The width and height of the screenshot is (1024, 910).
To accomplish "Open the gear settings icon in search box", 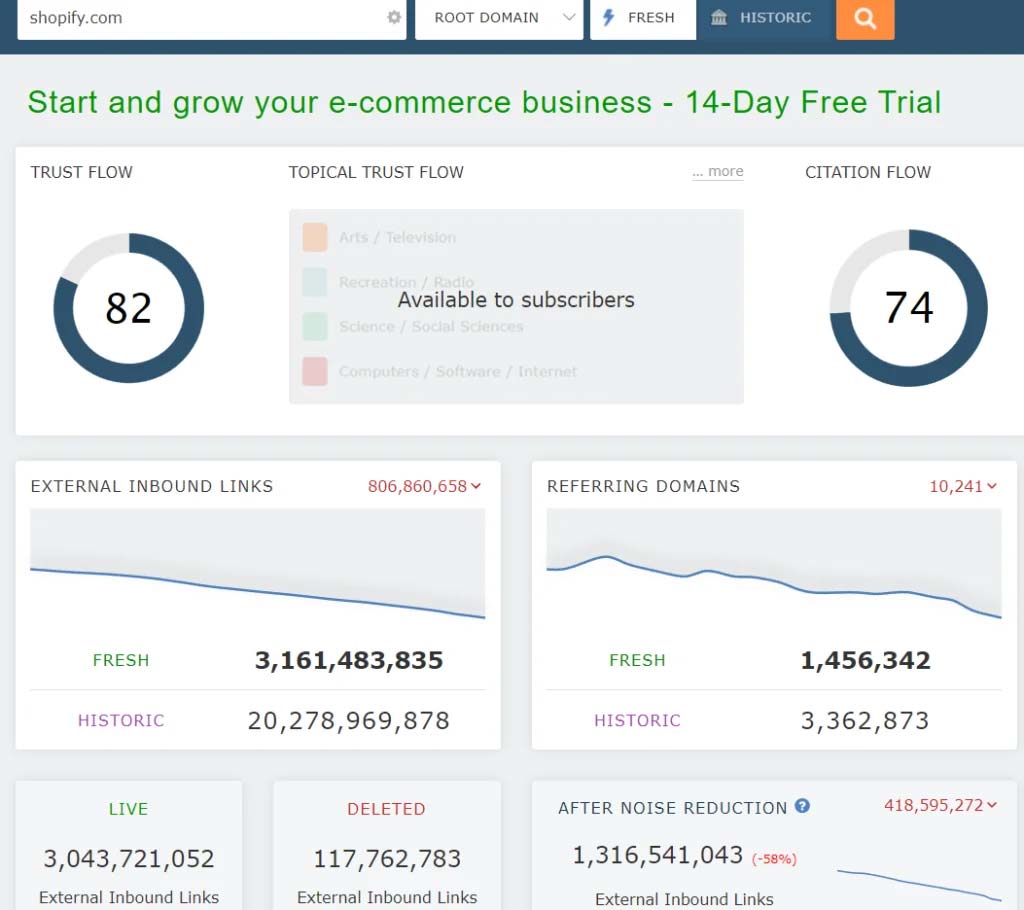I will tap(394, 18).
